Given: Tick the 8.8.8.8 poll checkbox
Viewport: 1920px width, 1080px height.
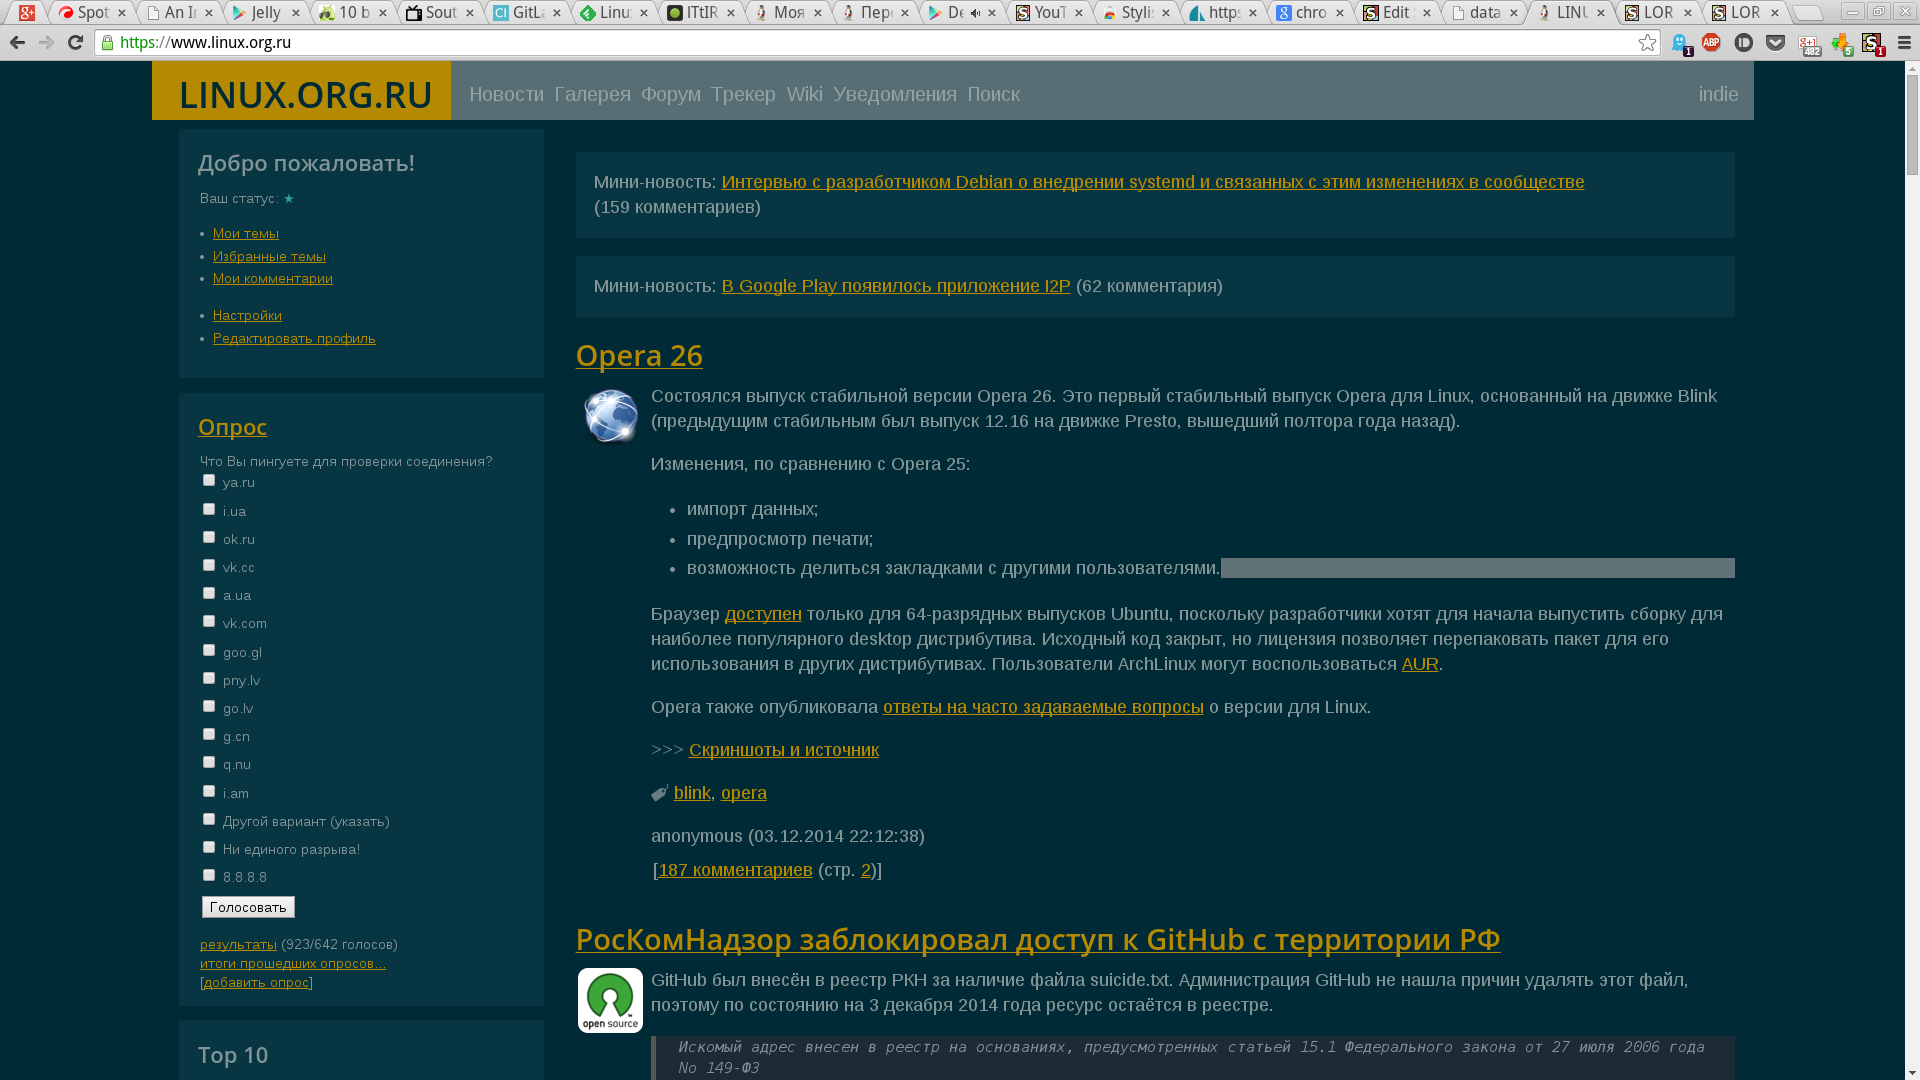Looking at the screenshot, I should click(209, 876).
